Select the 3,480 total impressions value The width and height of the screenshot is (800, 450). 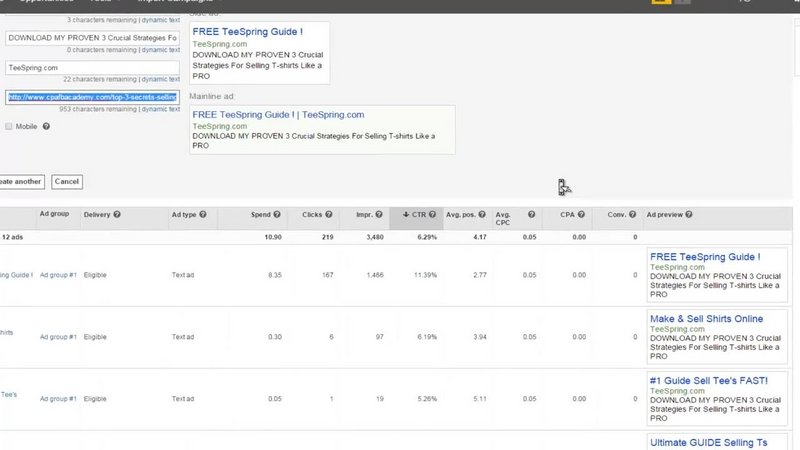coord(375,237)
